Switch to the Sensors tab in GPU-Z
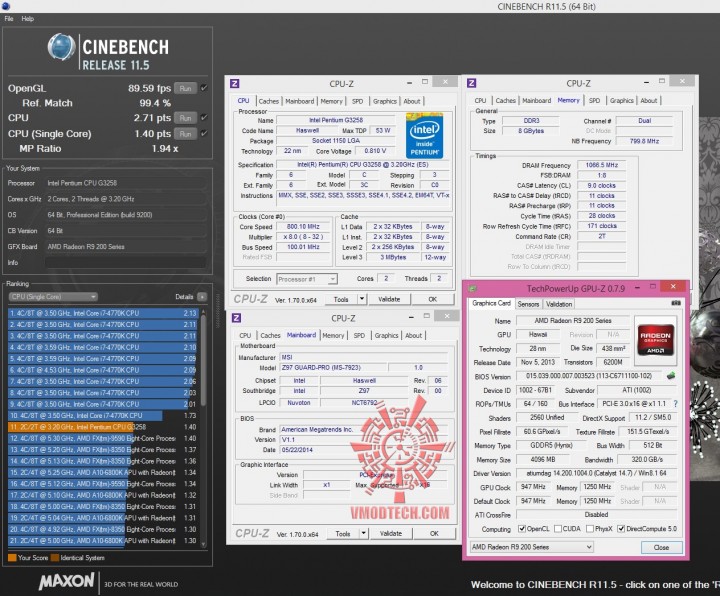Viewport: 720px width, 596px height. pos(528,304)
